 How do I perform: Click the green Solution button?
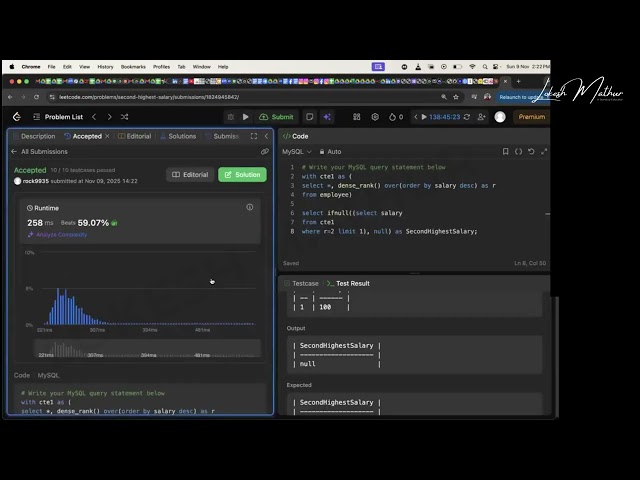[242, 175]
